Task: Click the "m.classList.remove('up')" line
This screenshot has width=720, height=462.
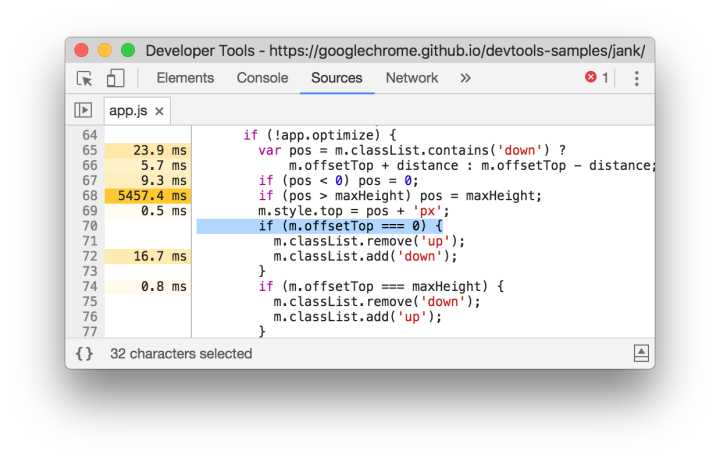Action: pyautogui.click(x=369, y=241)
